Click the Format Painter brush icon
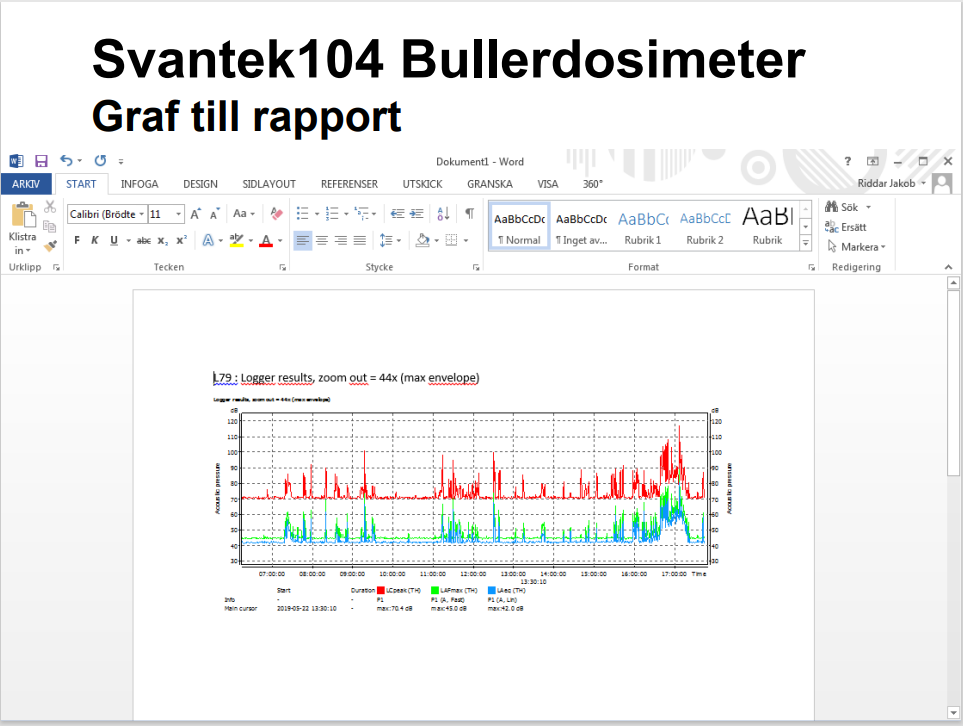Screen dimensions: 963x726 click(50, 244)
